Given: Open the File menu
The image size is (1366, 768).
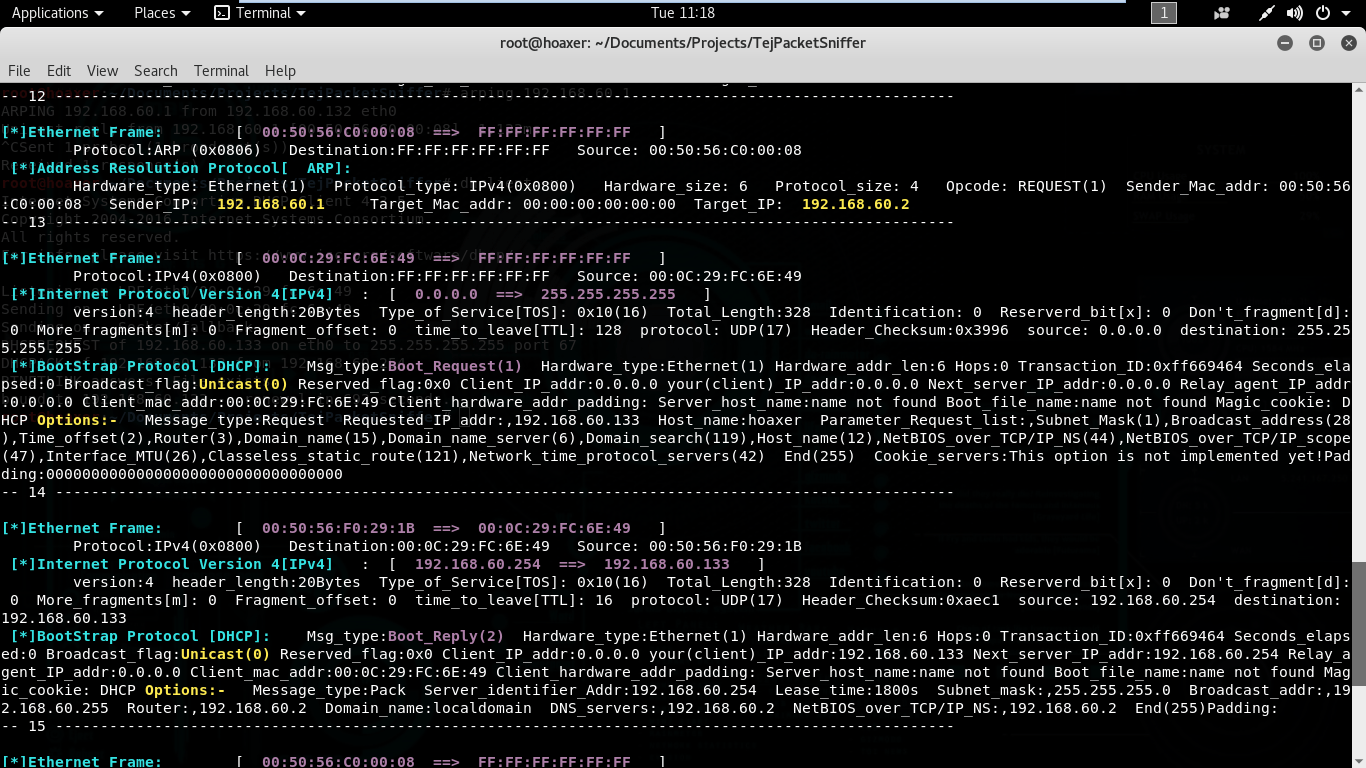Looking at the screenshot, I should [19, 70].
